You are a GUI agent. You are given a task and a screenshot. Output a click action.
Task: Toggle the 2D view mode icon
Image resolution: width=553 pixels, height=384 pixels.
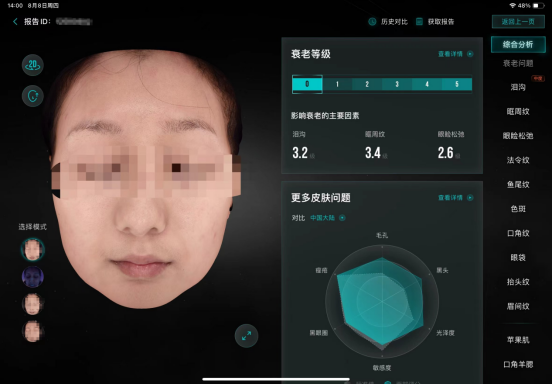(33, 65)
